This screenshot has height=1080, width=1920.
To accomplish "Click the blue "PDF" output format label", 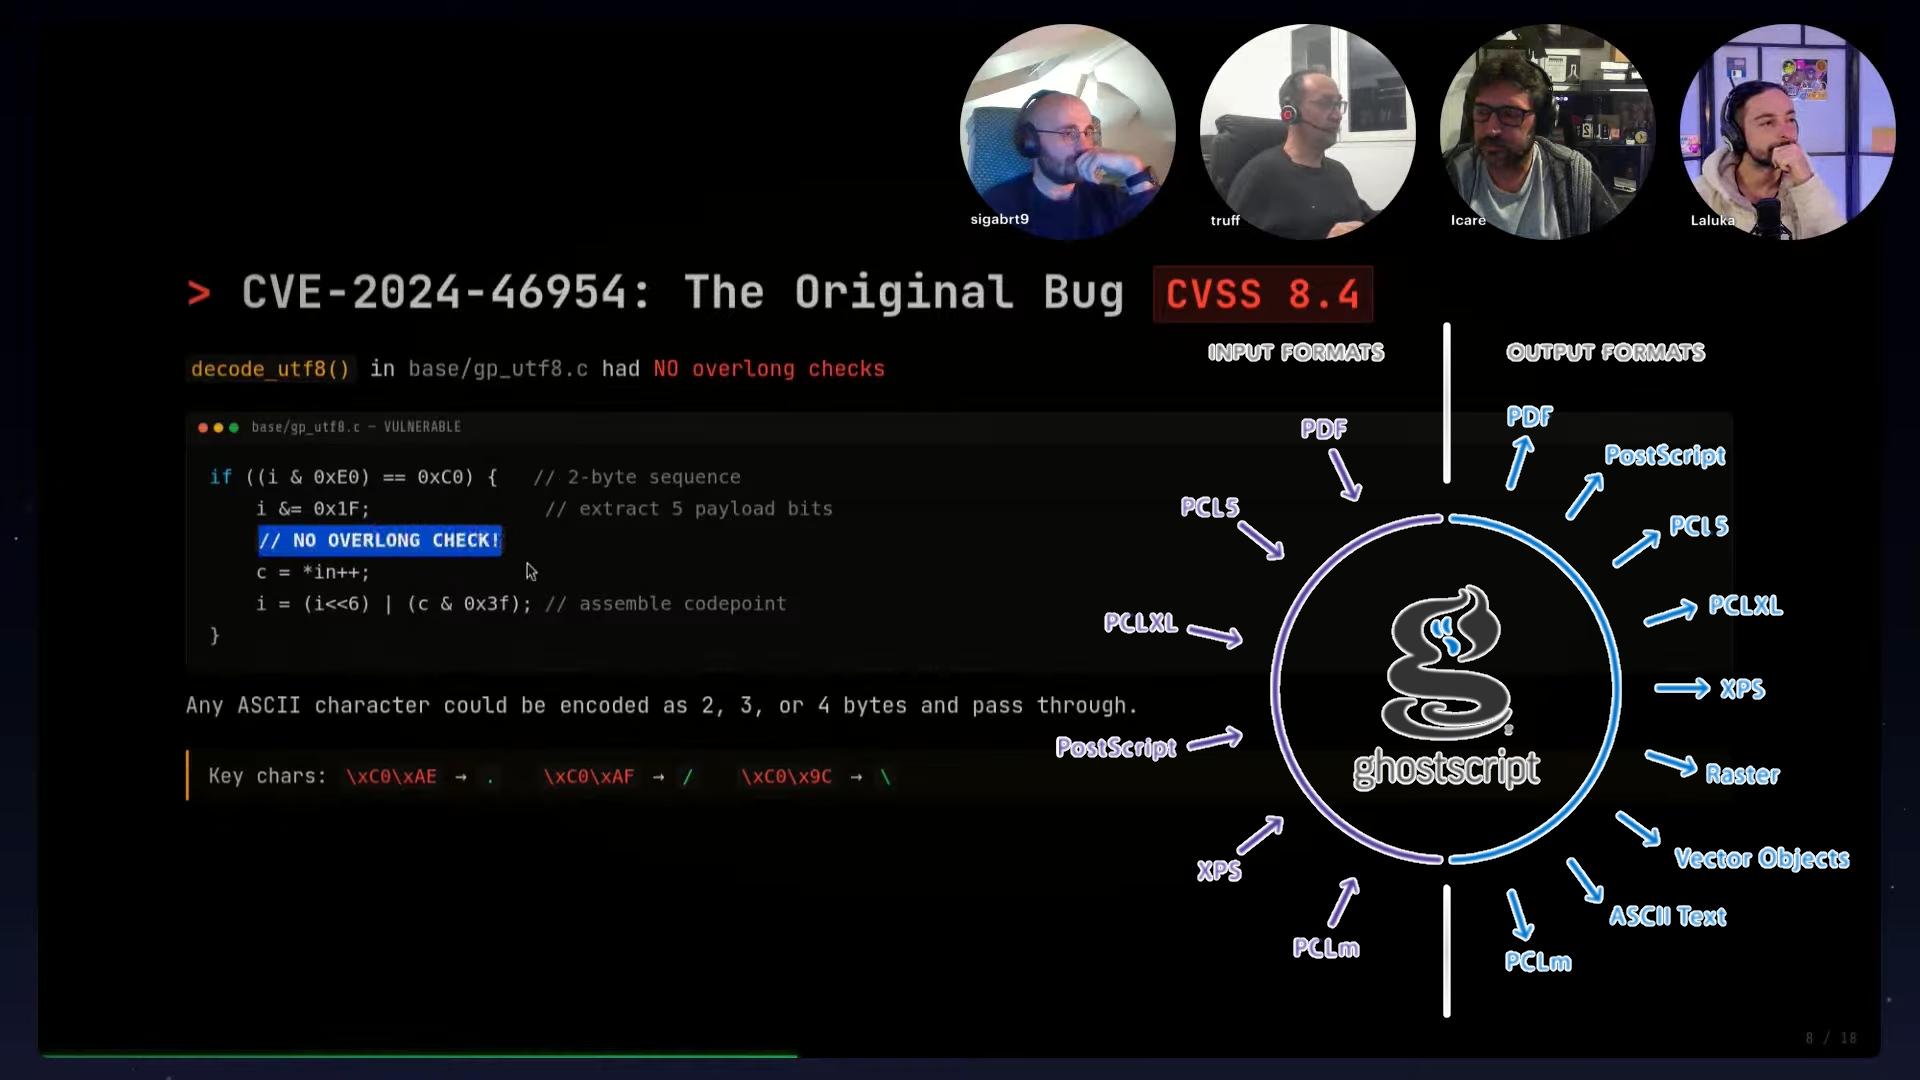I will tap(1530, 417).
